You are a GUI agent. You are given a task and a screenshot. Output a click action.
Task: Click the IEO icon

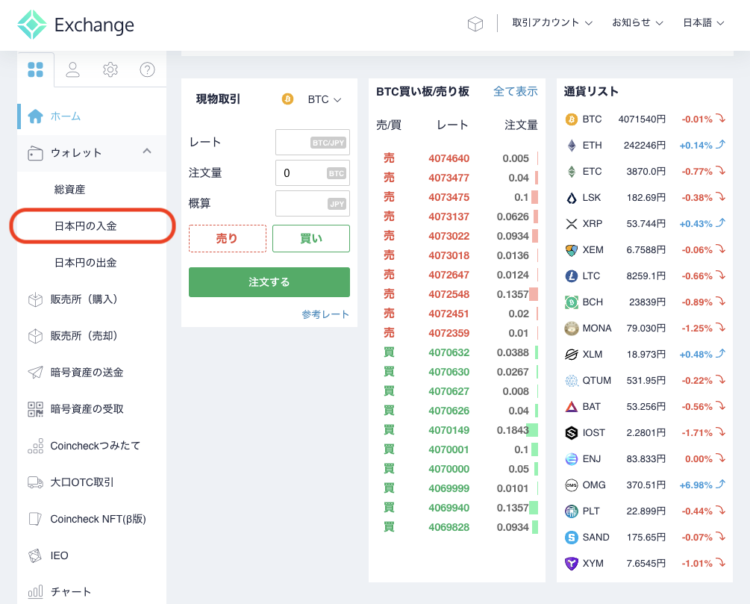coord(35,556)
